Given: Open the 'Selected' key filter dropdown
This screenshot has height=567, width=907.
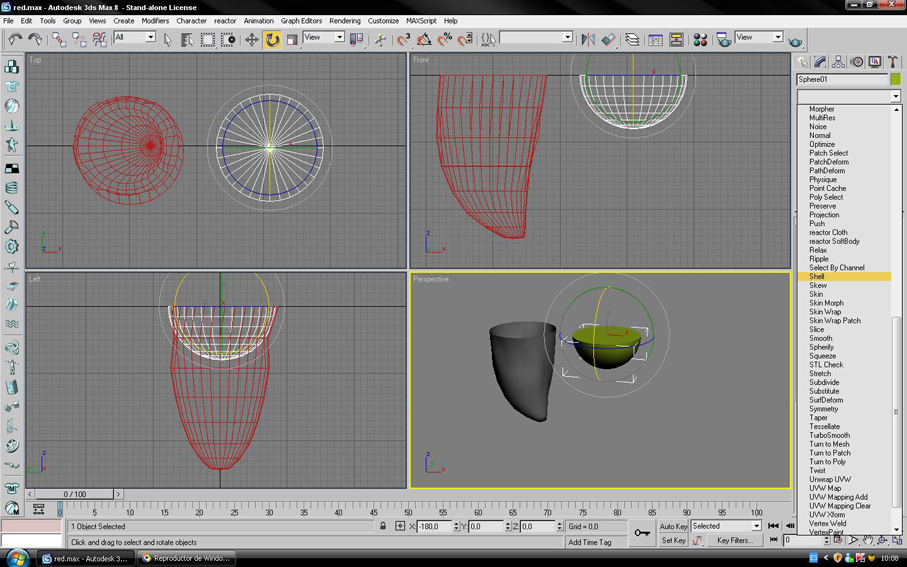Looking at the screenshot, I should pyautogui.click(x=726, y=526).
